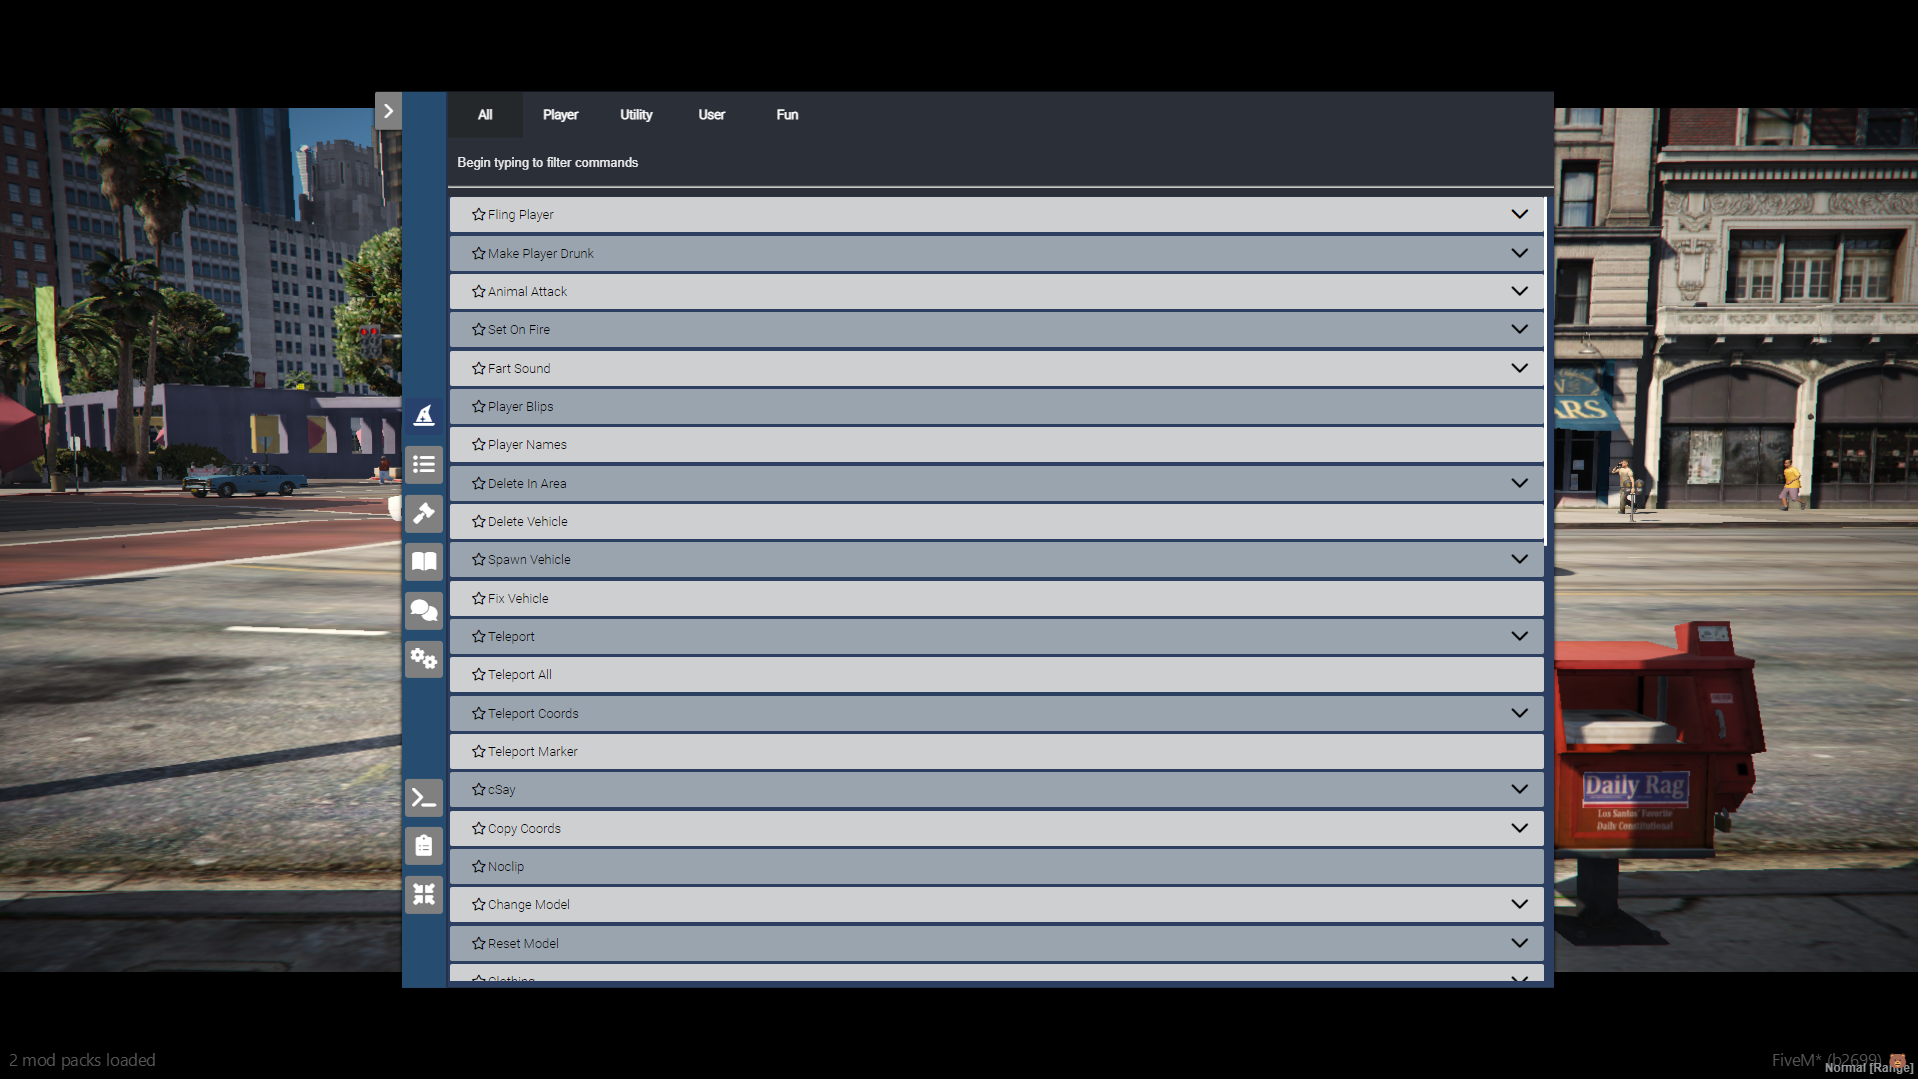
Task: Favorite the Spawn Vehicle command star
Action: pos(477,559)
